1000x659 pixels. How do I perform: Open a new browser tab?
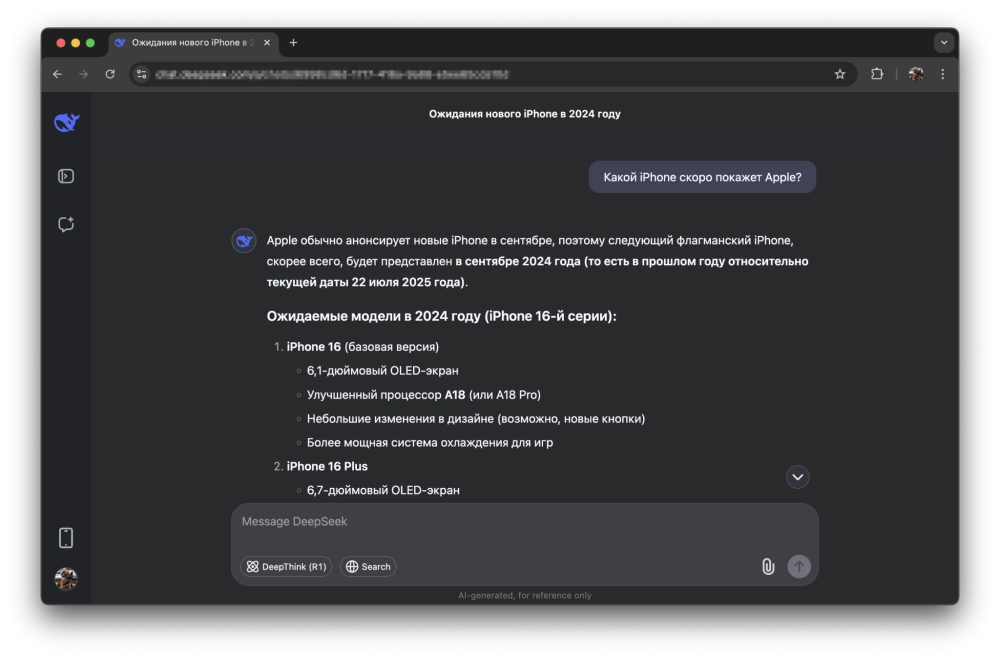click(x=293, y=43)
